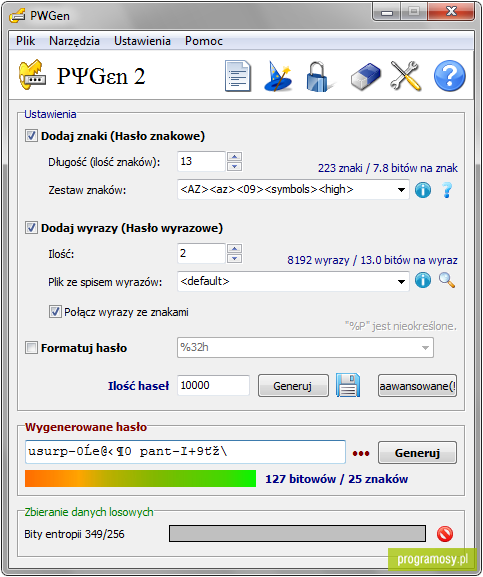Enable Formatuj hasło checkbox

pos(31,348)
